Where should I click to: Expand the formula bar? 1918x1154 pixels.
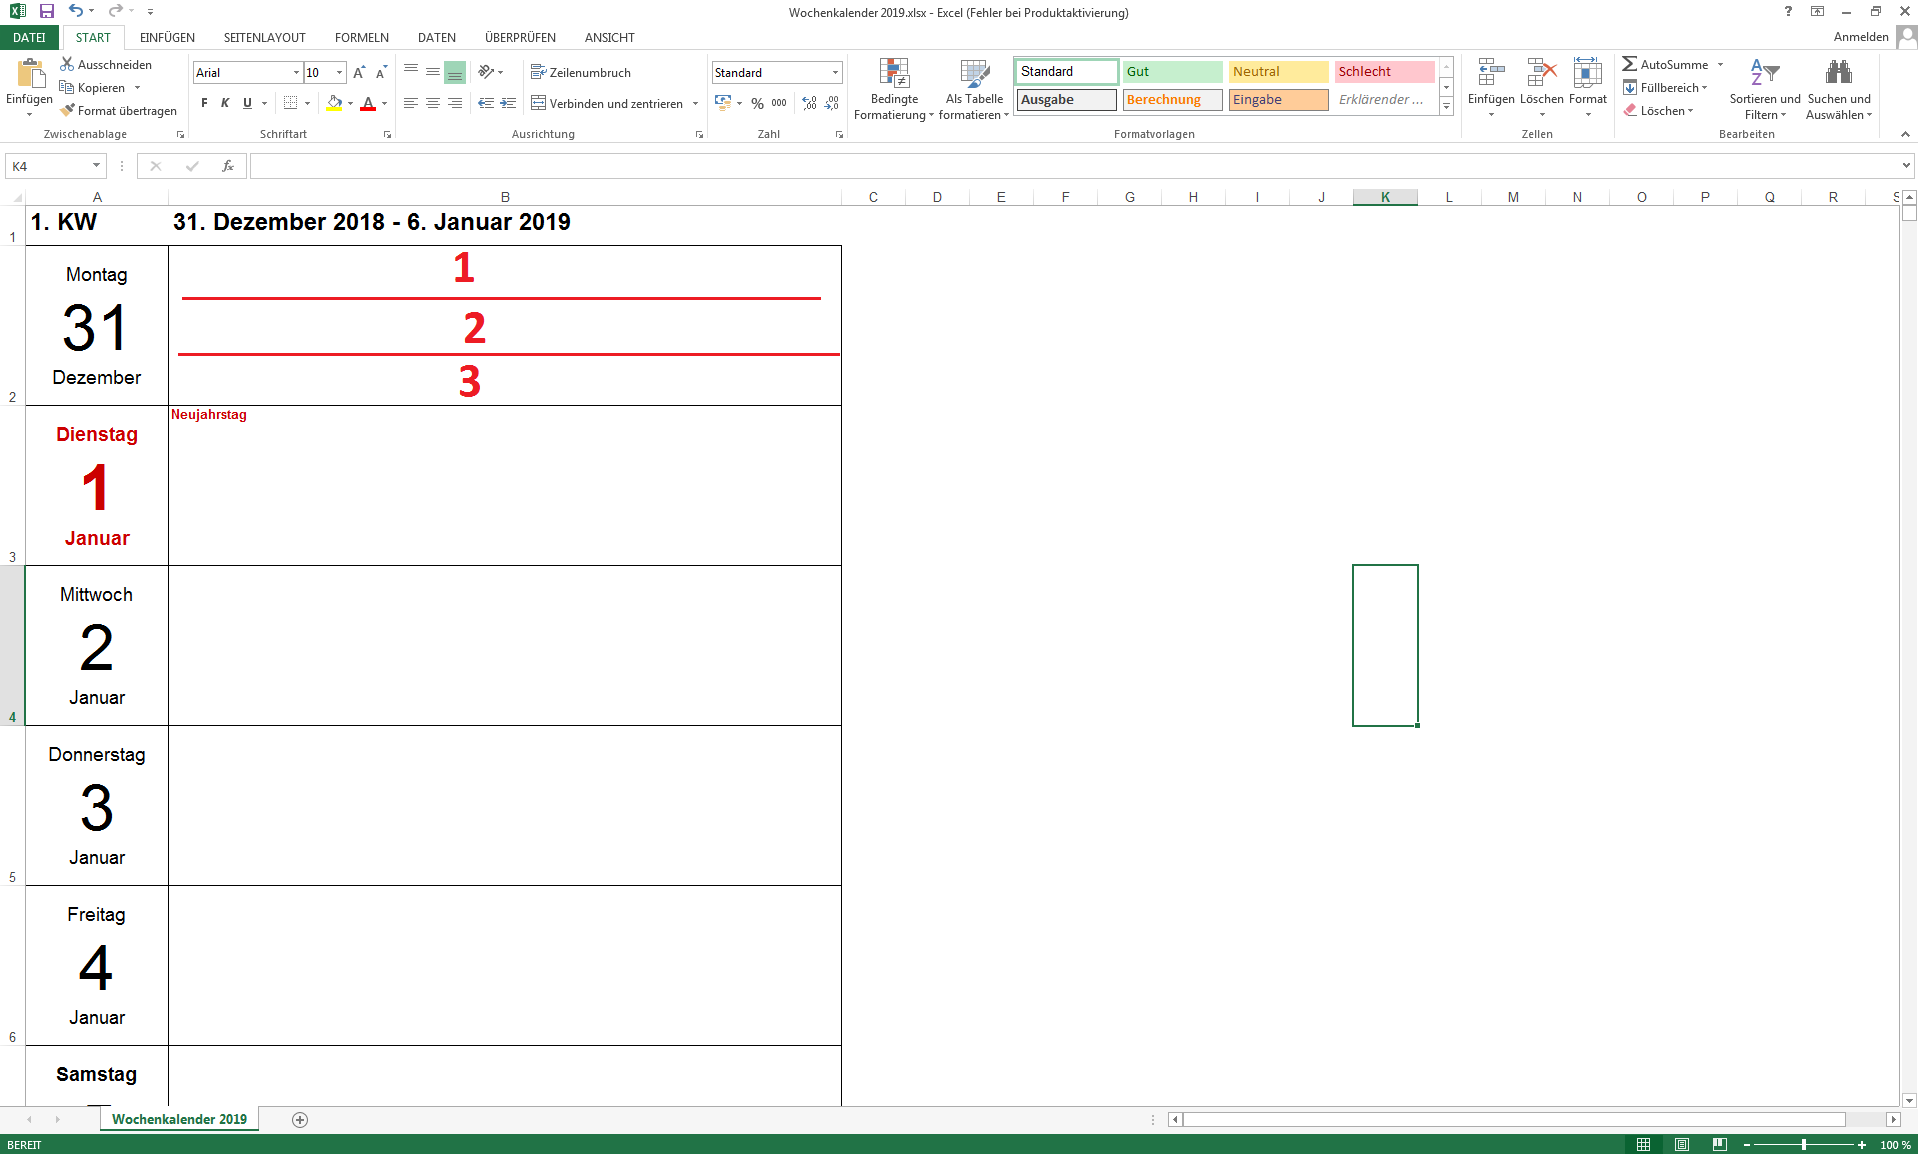[1906, 166]
